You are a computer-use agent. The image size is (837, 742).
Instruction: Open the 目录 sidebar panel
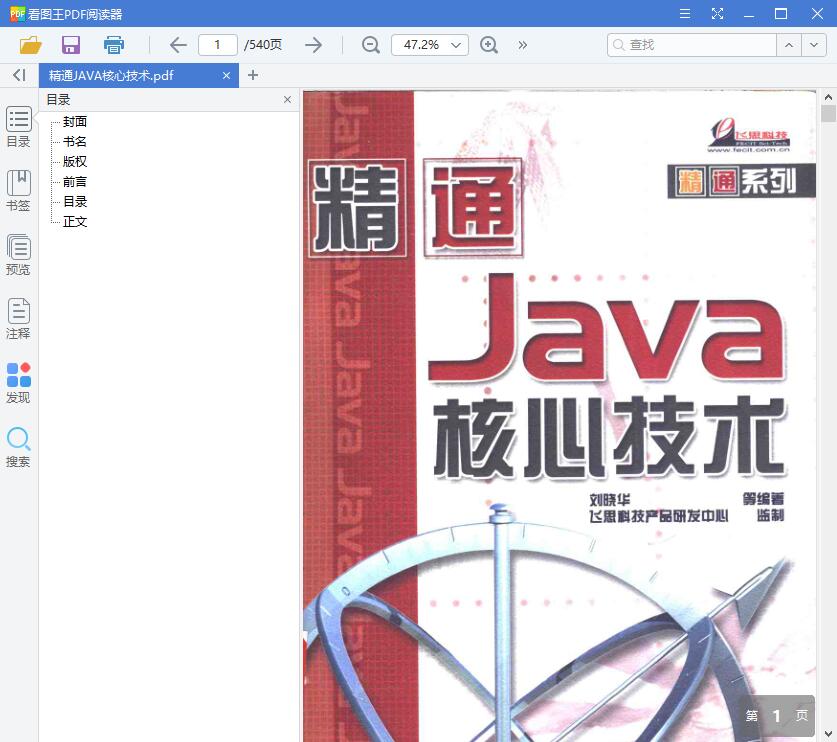click(x=19, y=127)
